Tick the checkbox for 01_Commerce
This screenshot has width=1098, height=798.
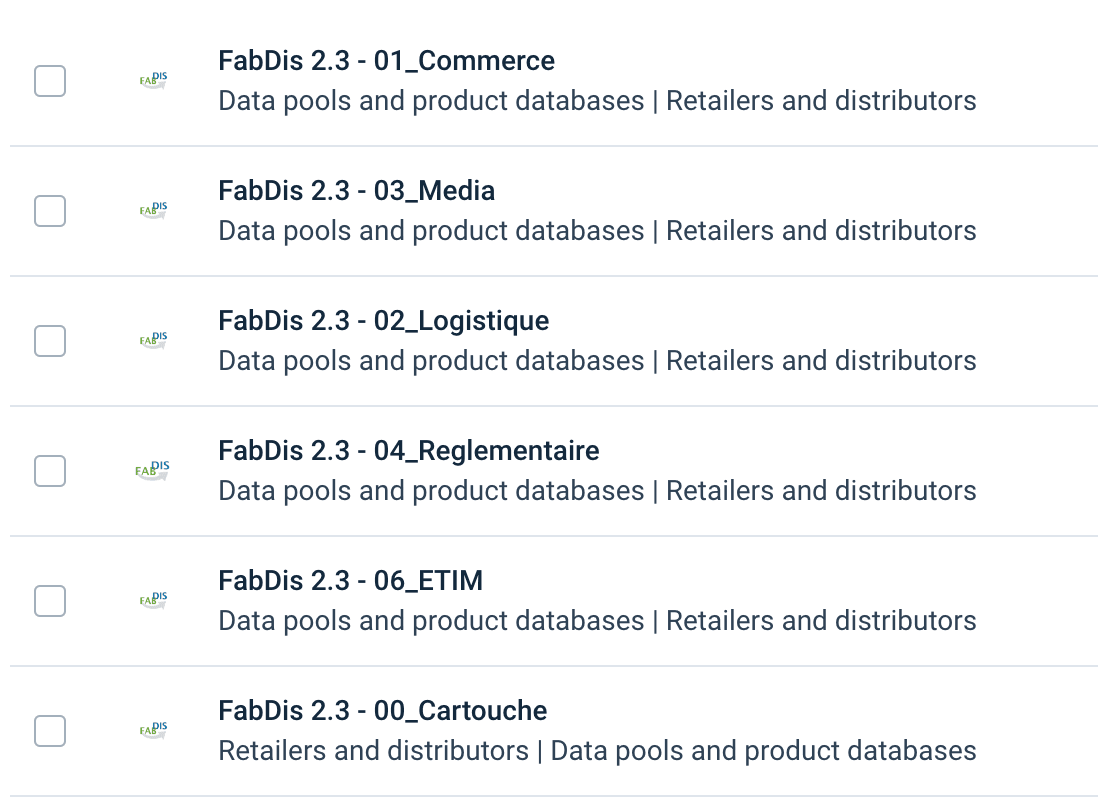click(x=50, y=81)
